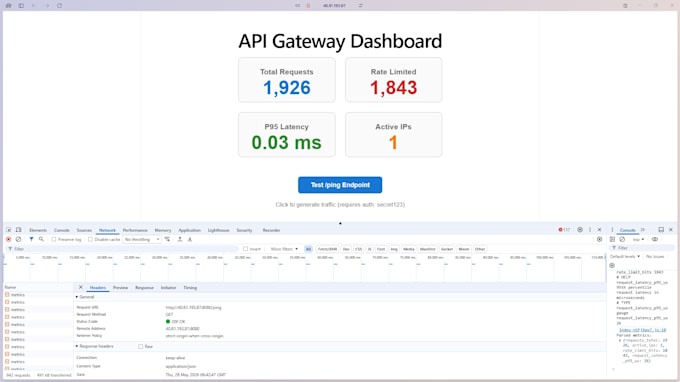680x382 pixels.
Task: Select the Font type filter
Action: click(381, 249)
